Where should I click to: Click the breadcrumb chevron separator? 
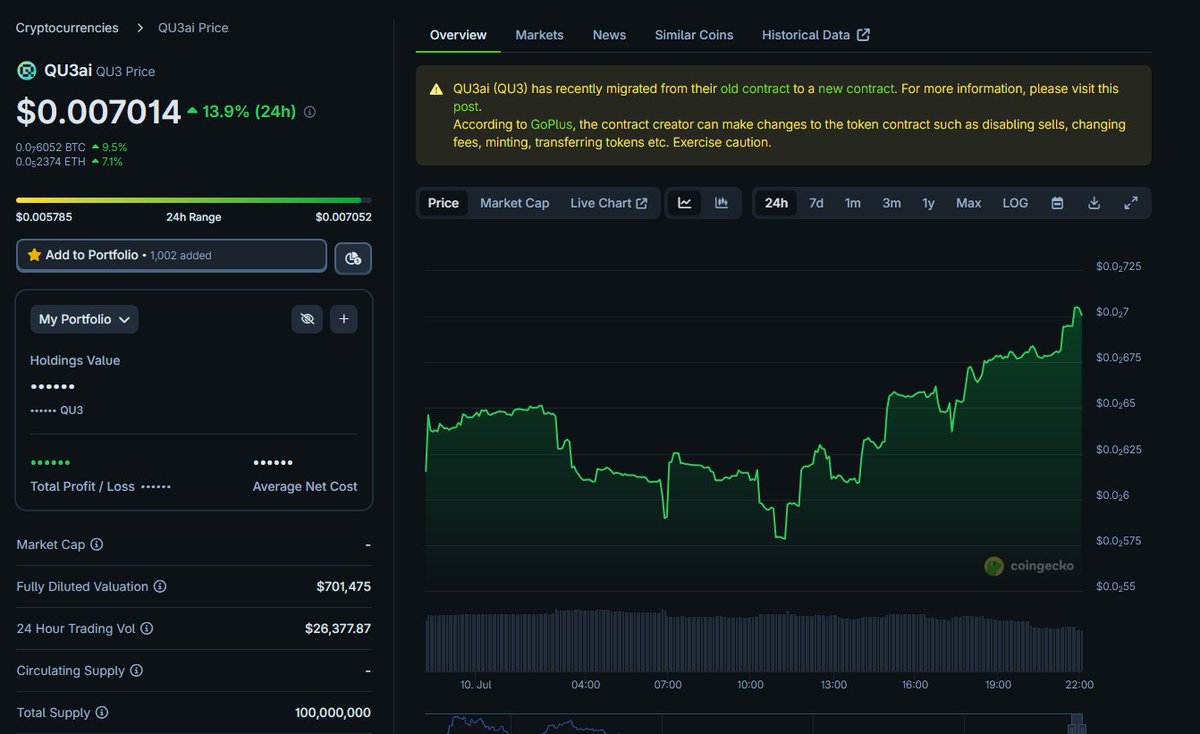141,28
